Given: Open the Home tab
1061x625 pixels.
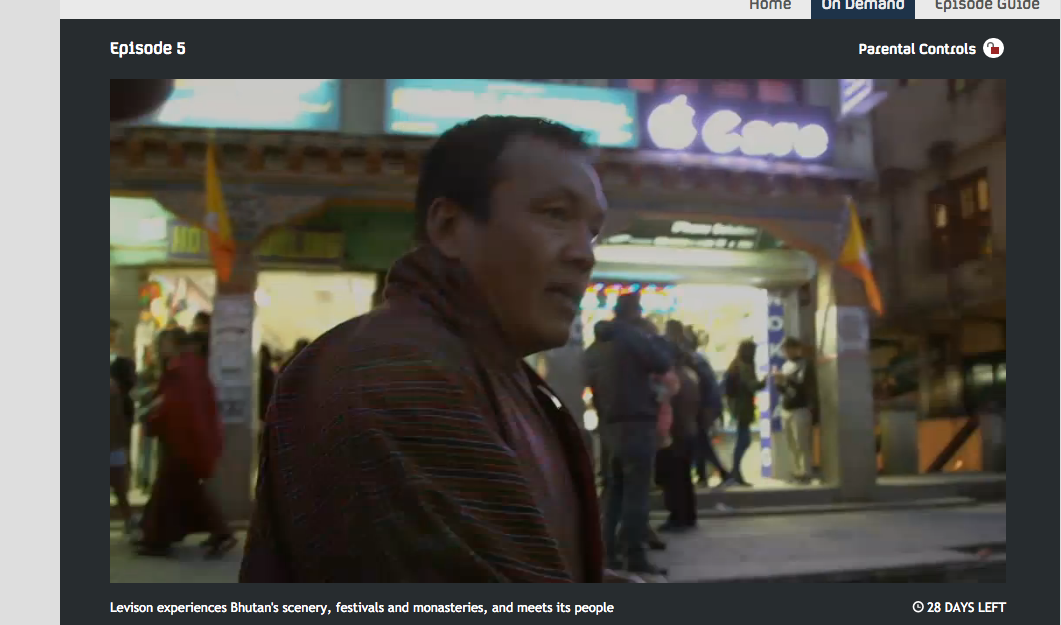Looking at the screenshot, I should (x=769, y=6).
